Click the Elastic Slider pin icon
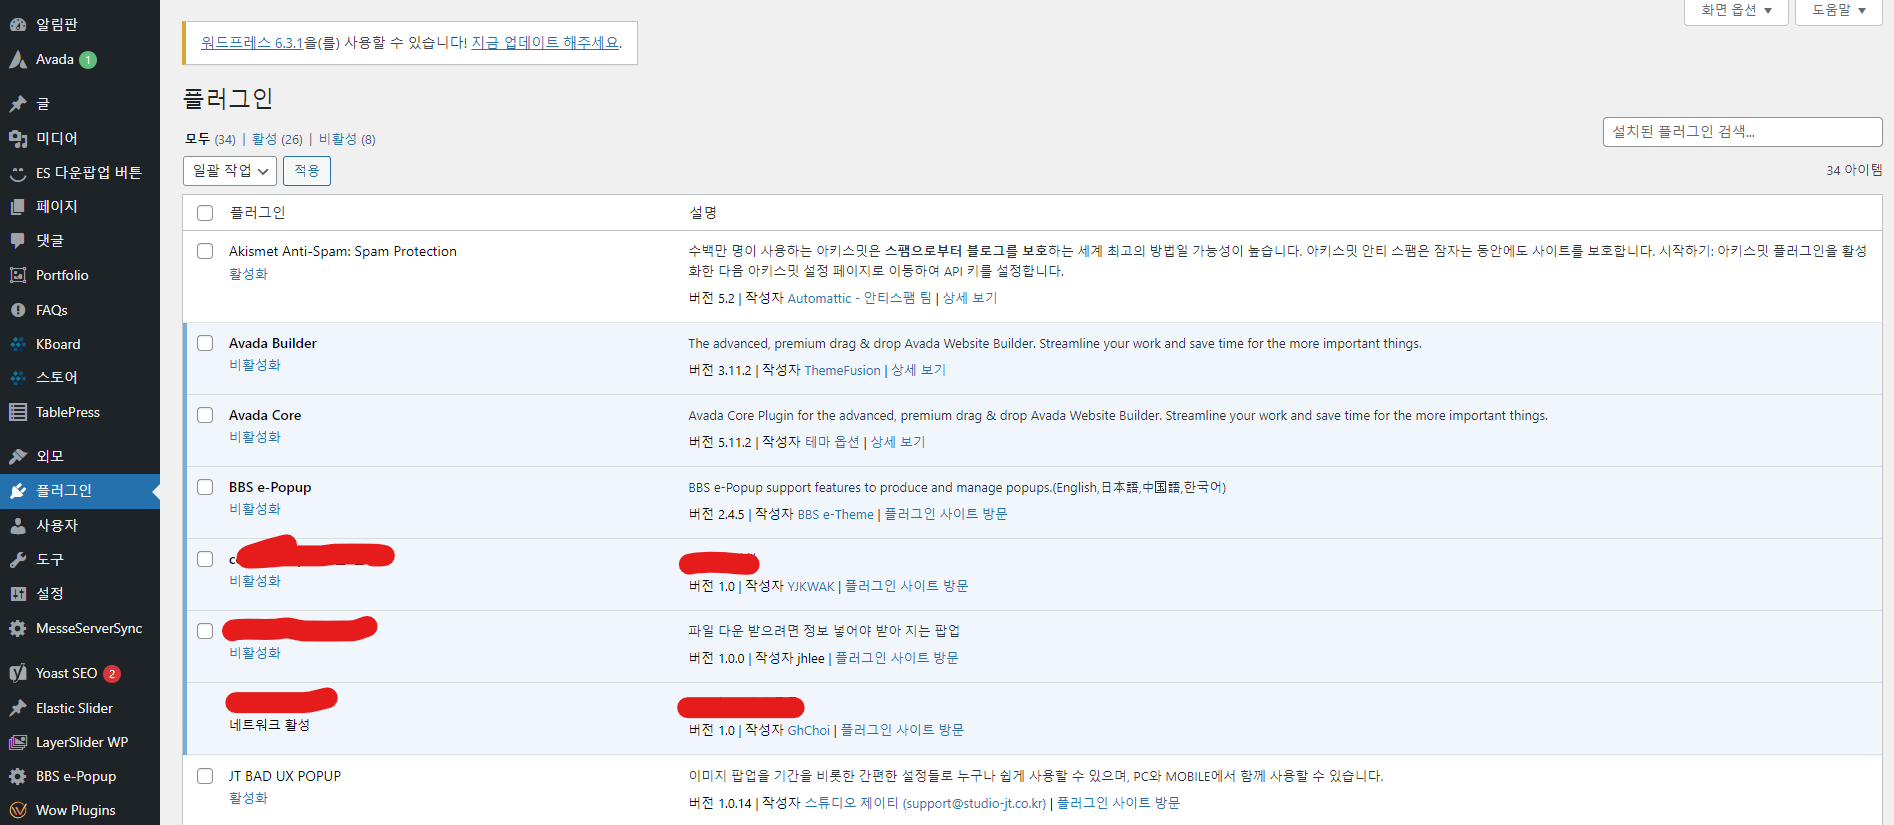The height and width of the screenshot is (825, 1894). click(18, 708)
